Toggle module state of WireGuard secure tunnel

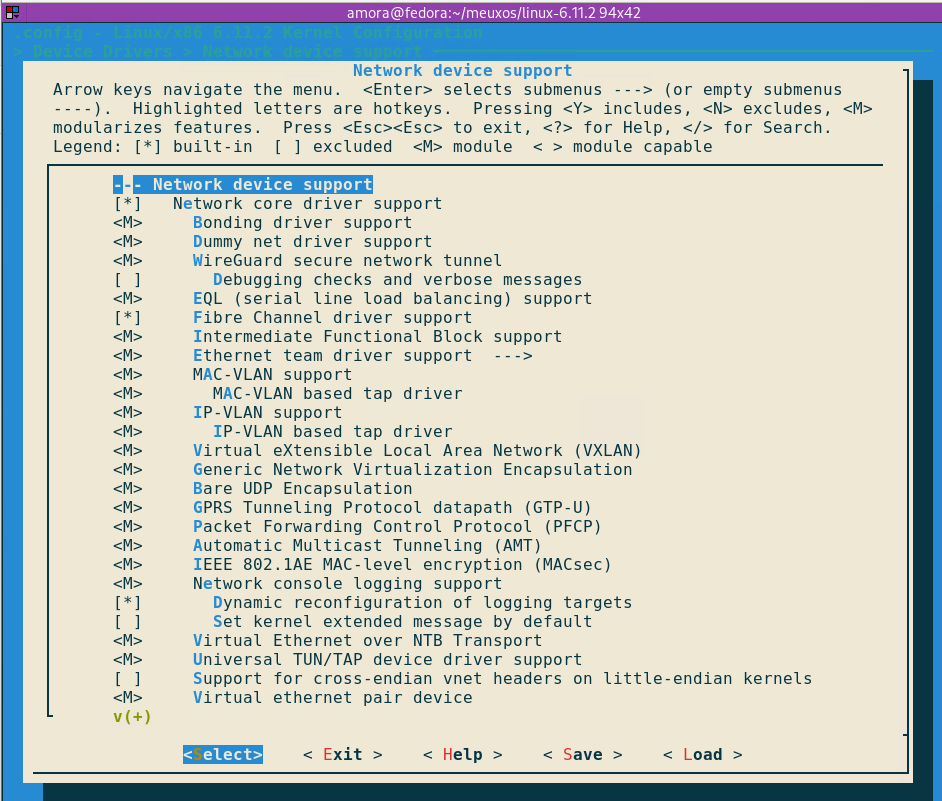coord(127,261)
